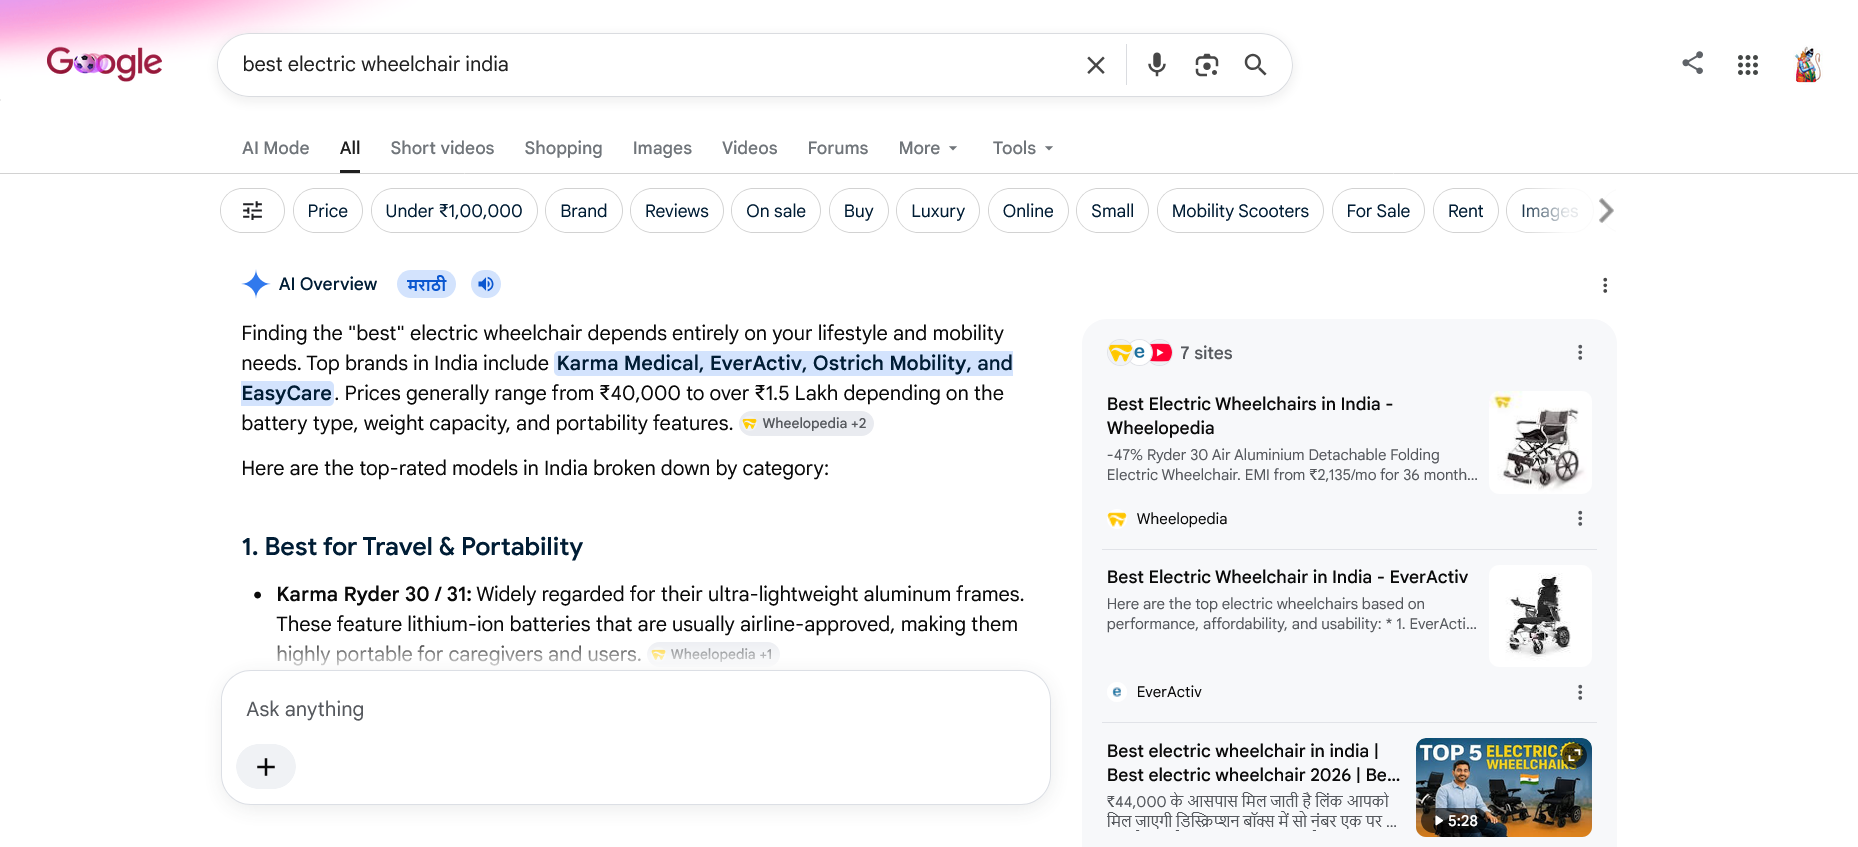Select the Online filter chip
Image resolution: width=1858 pixels, height=847 pixels.
tap(1028, 211)
